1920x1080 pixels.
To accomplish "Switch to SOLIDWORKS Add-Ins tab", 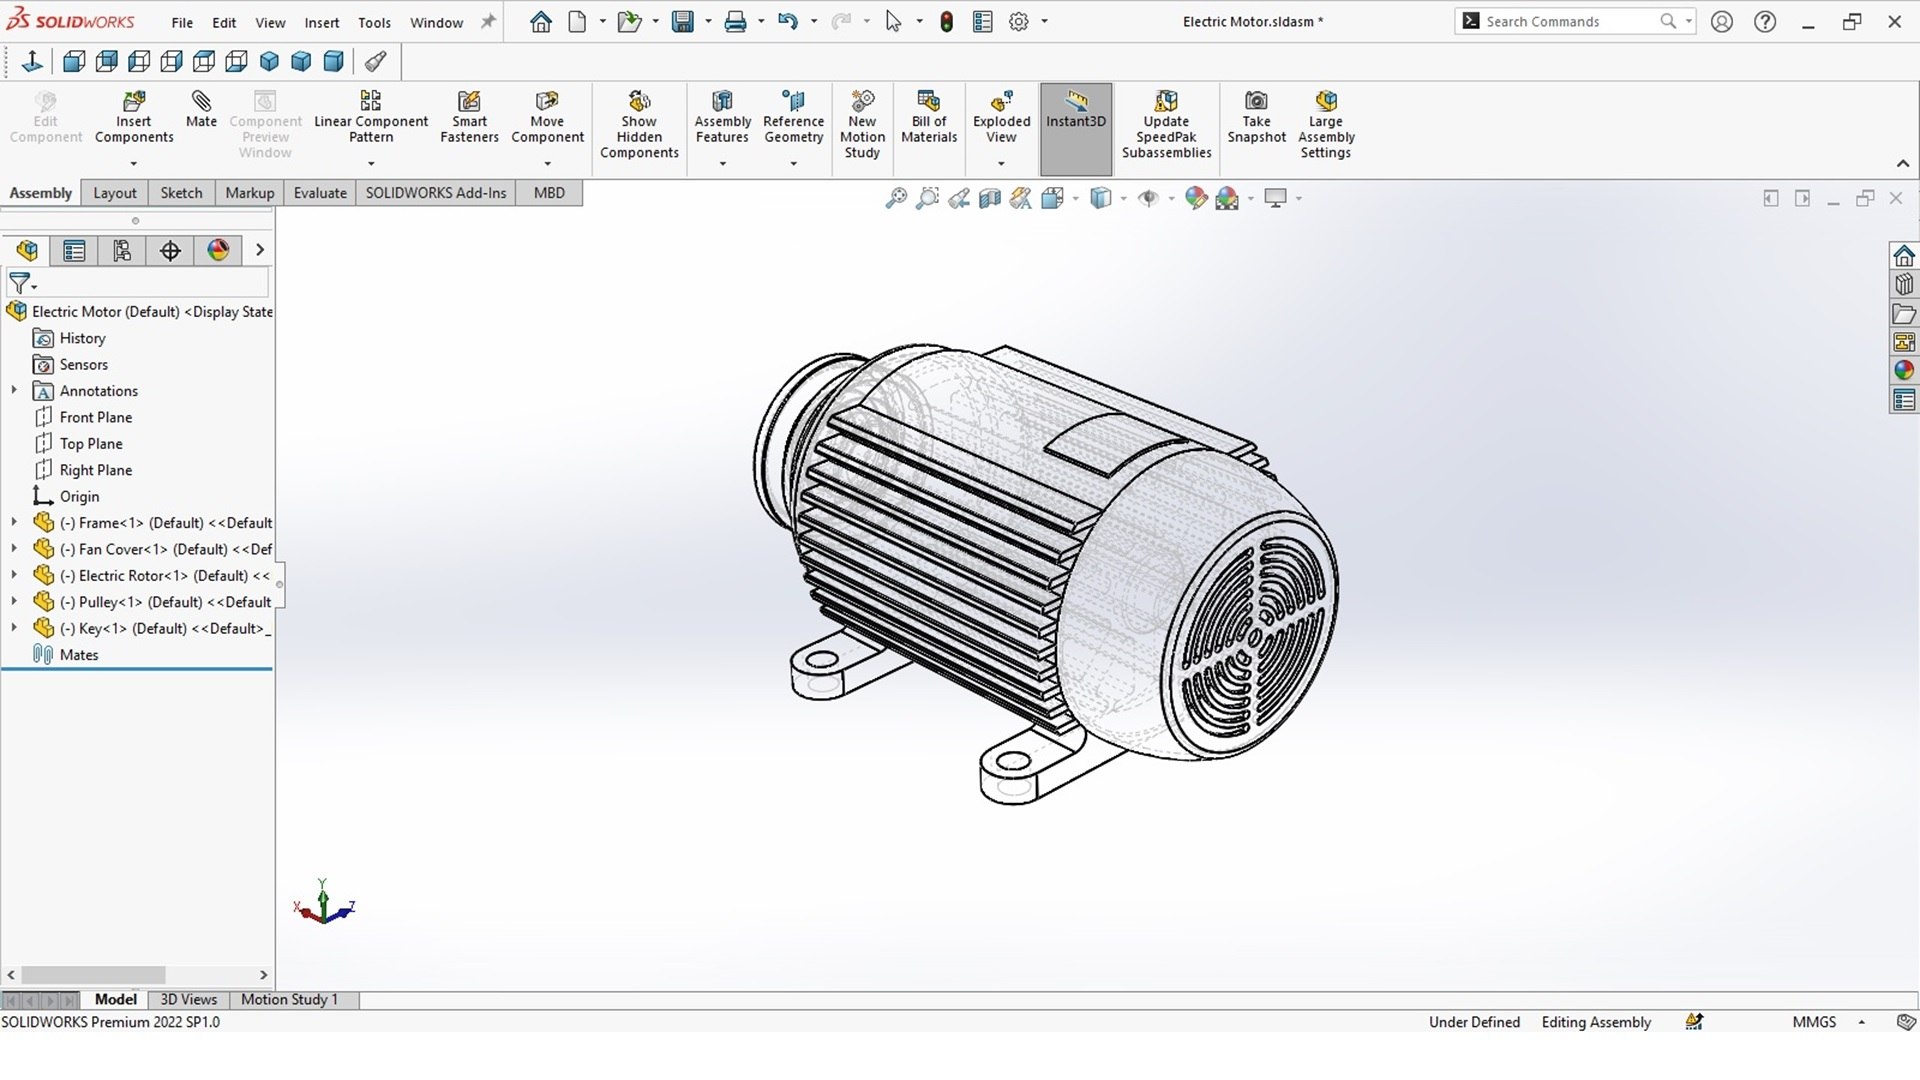I will point(435,193).
